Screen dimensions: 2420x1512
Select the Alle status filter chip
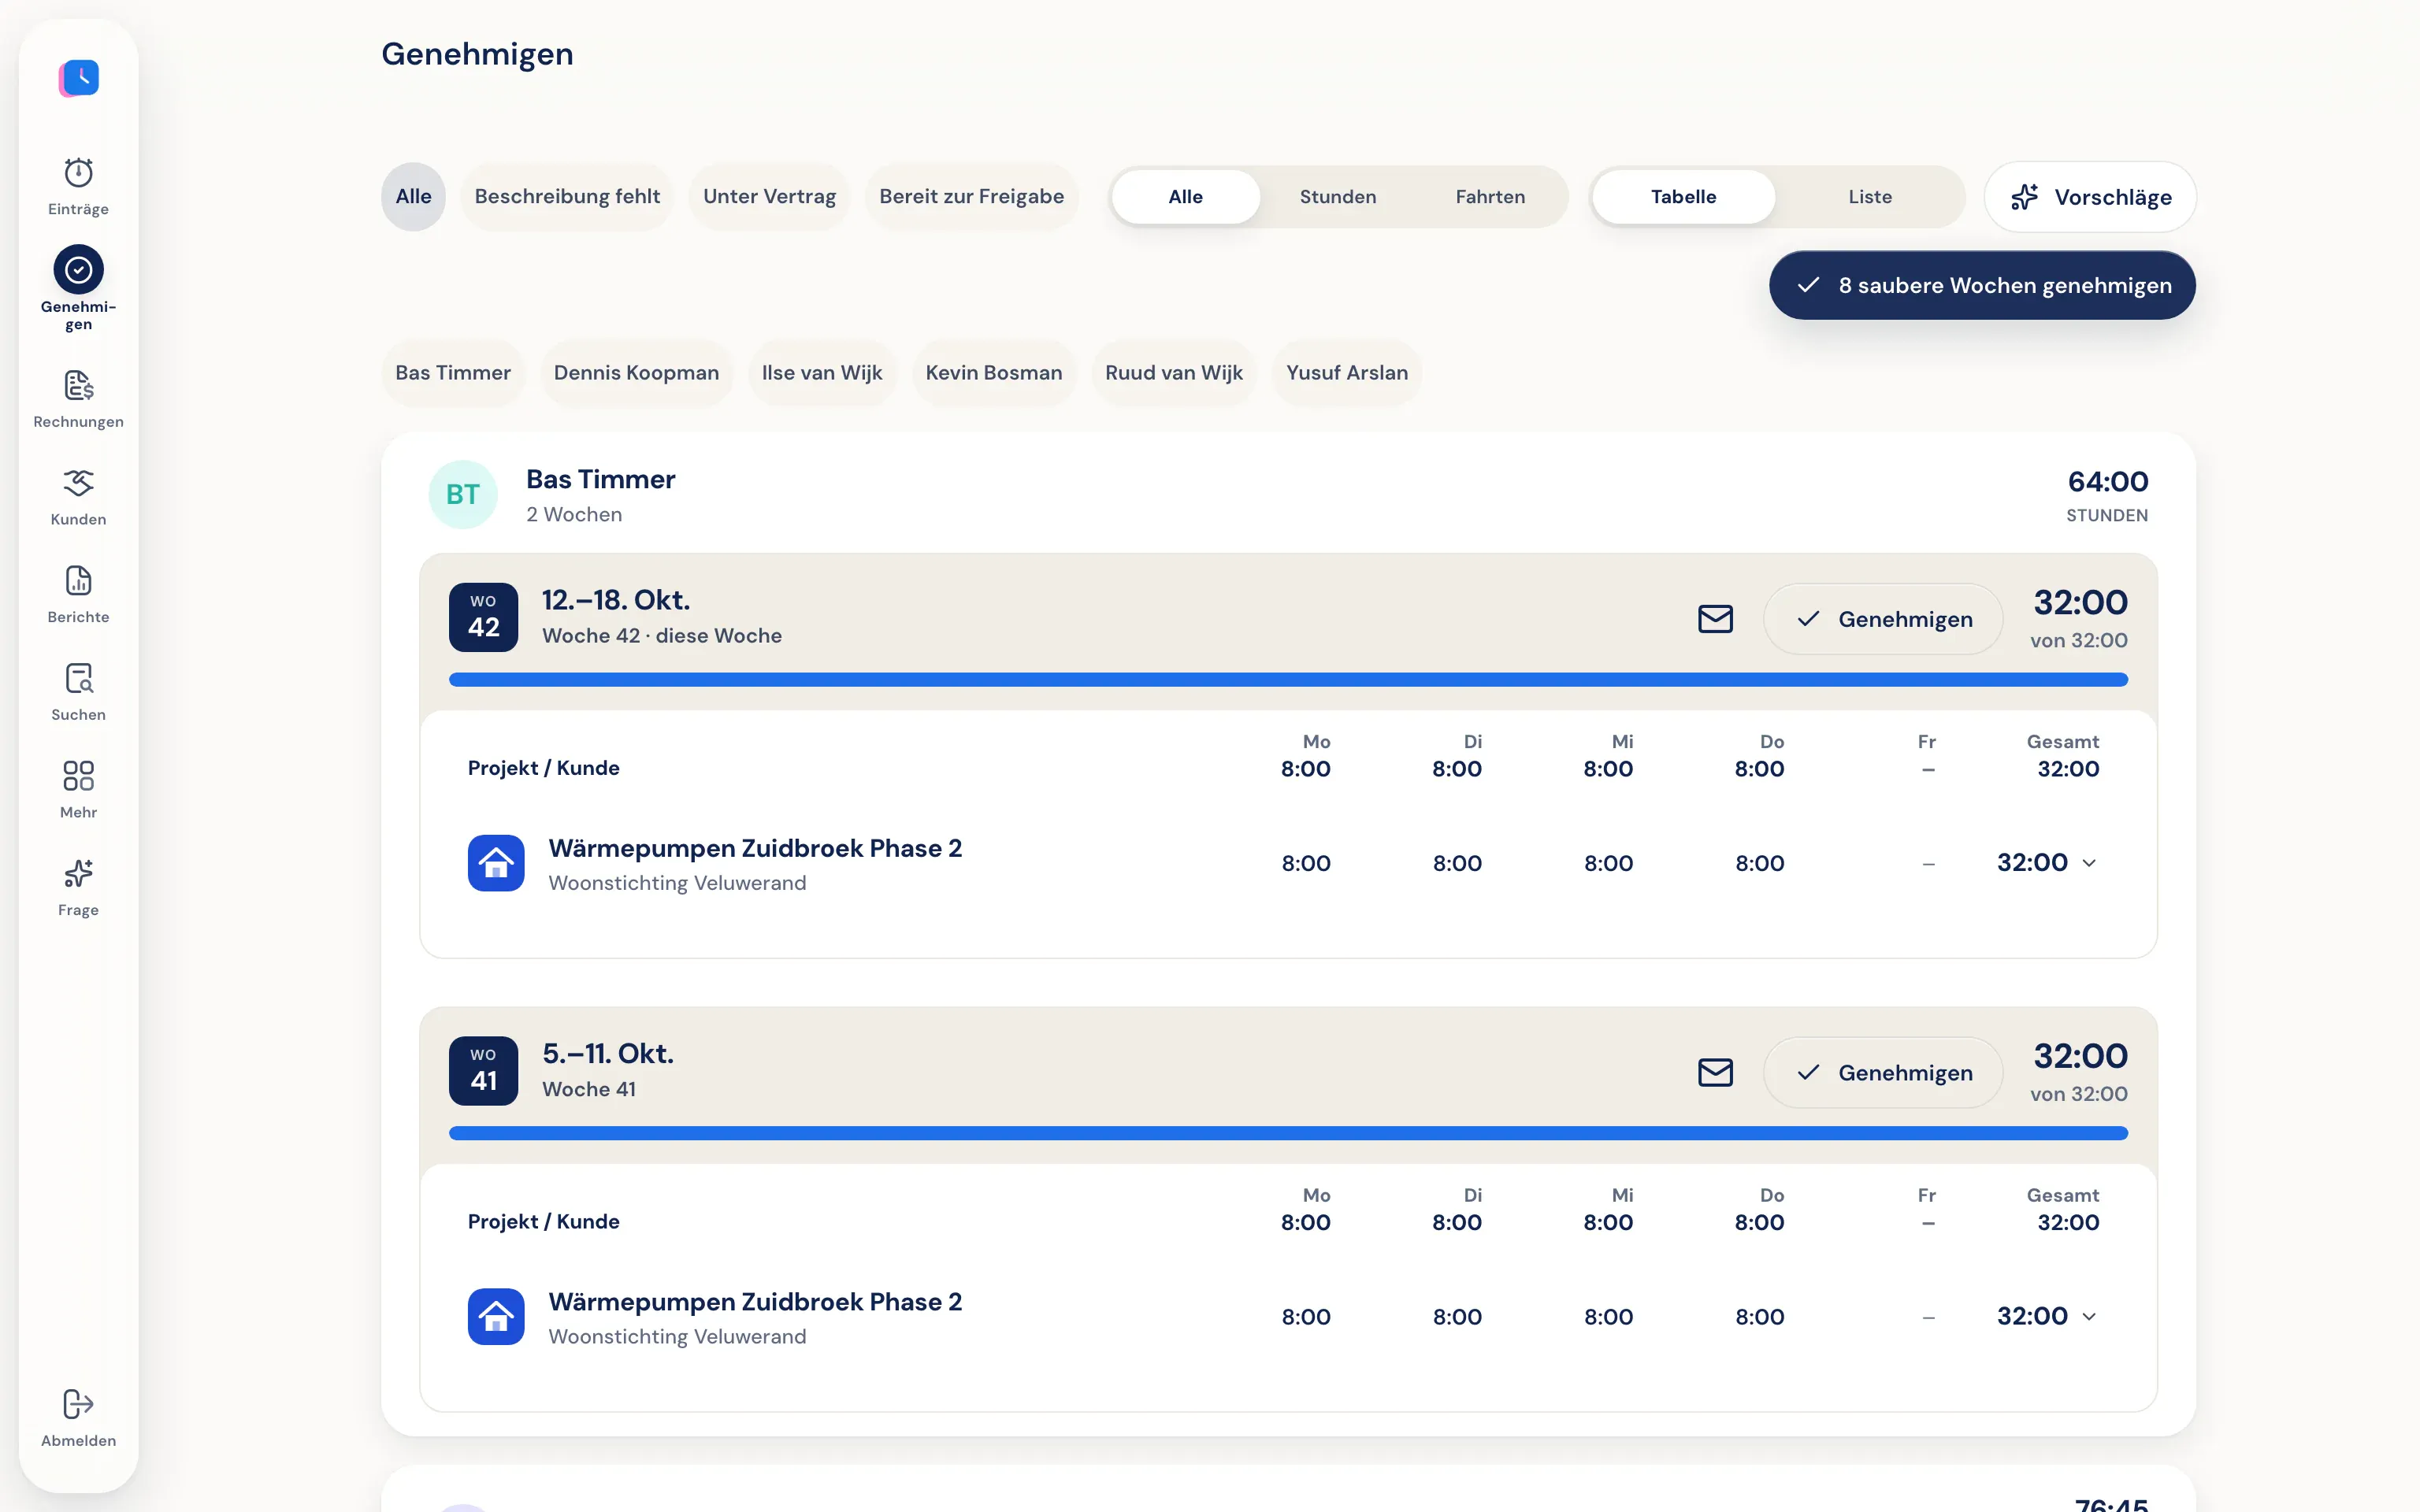click(x=413, y=197)
